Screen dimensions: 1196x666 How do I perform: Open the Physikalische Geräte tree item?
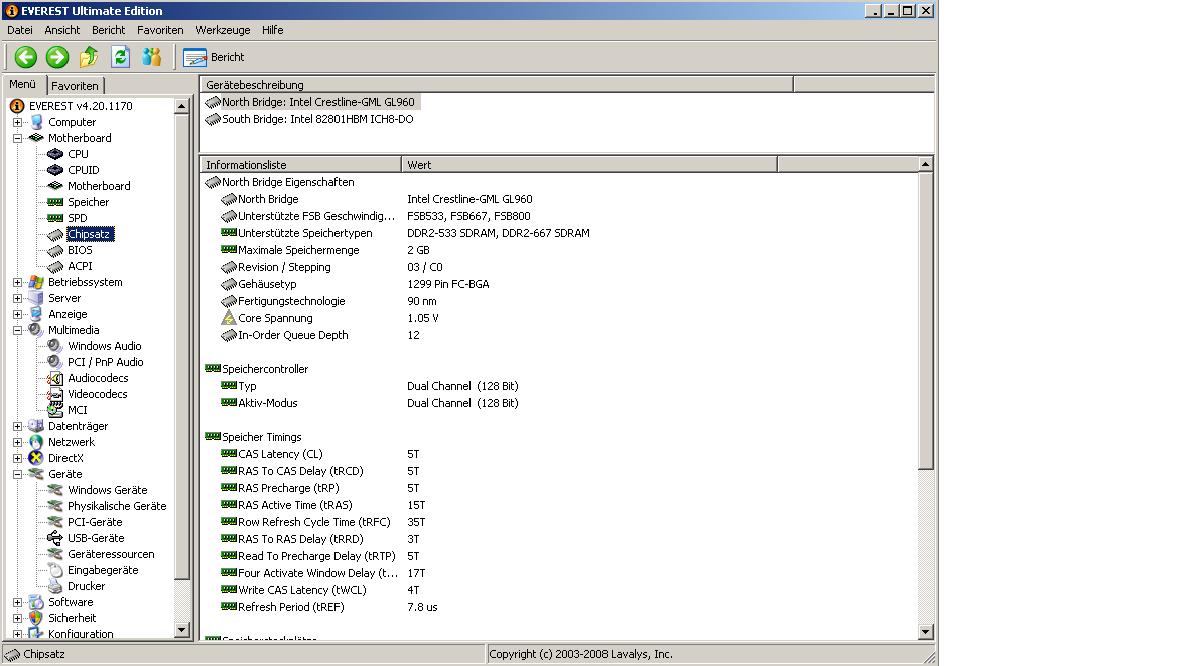pos(117,507)
